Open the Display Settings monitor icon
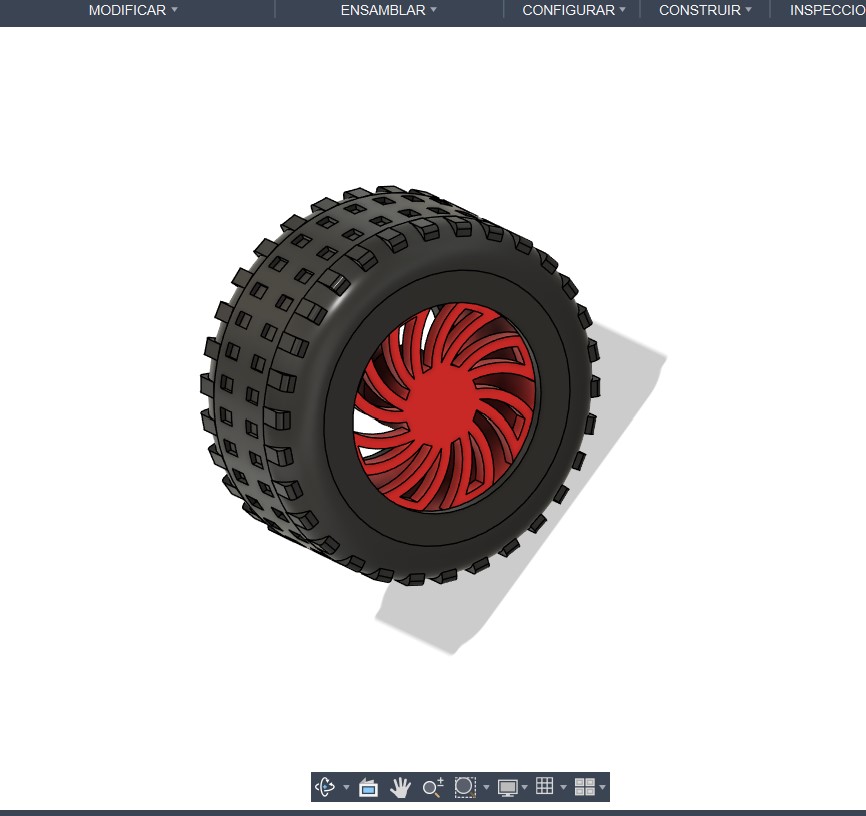This screenshot has height=816, width=866. 508,787
